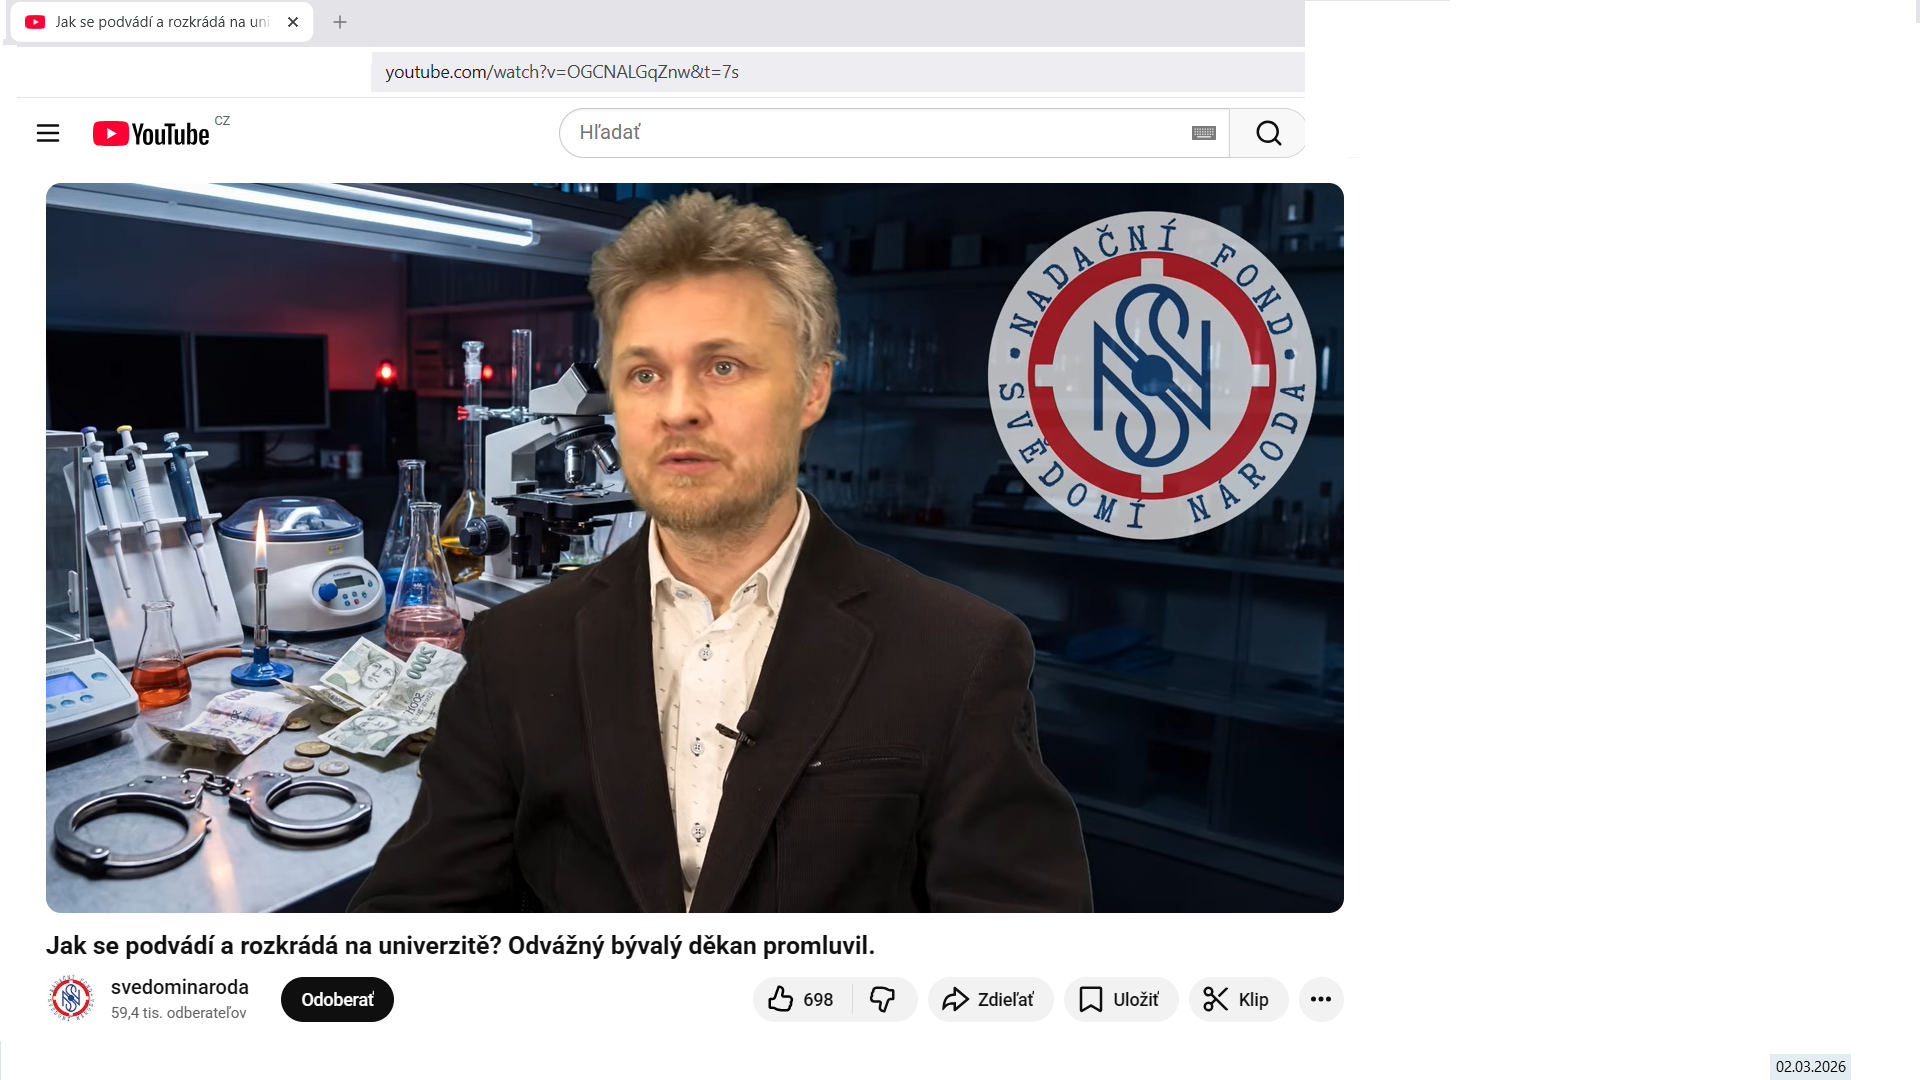Open the on-screen keyboard icon

1203,133
